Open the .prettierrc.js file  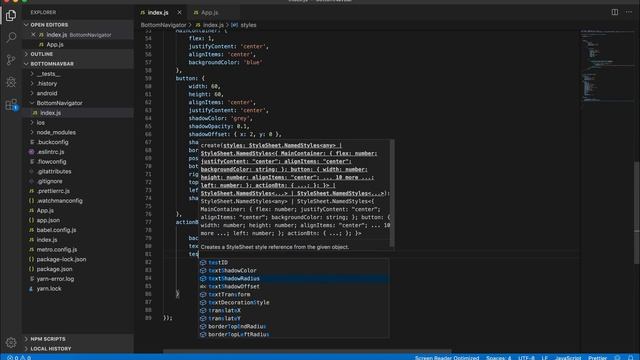point(78,191)
